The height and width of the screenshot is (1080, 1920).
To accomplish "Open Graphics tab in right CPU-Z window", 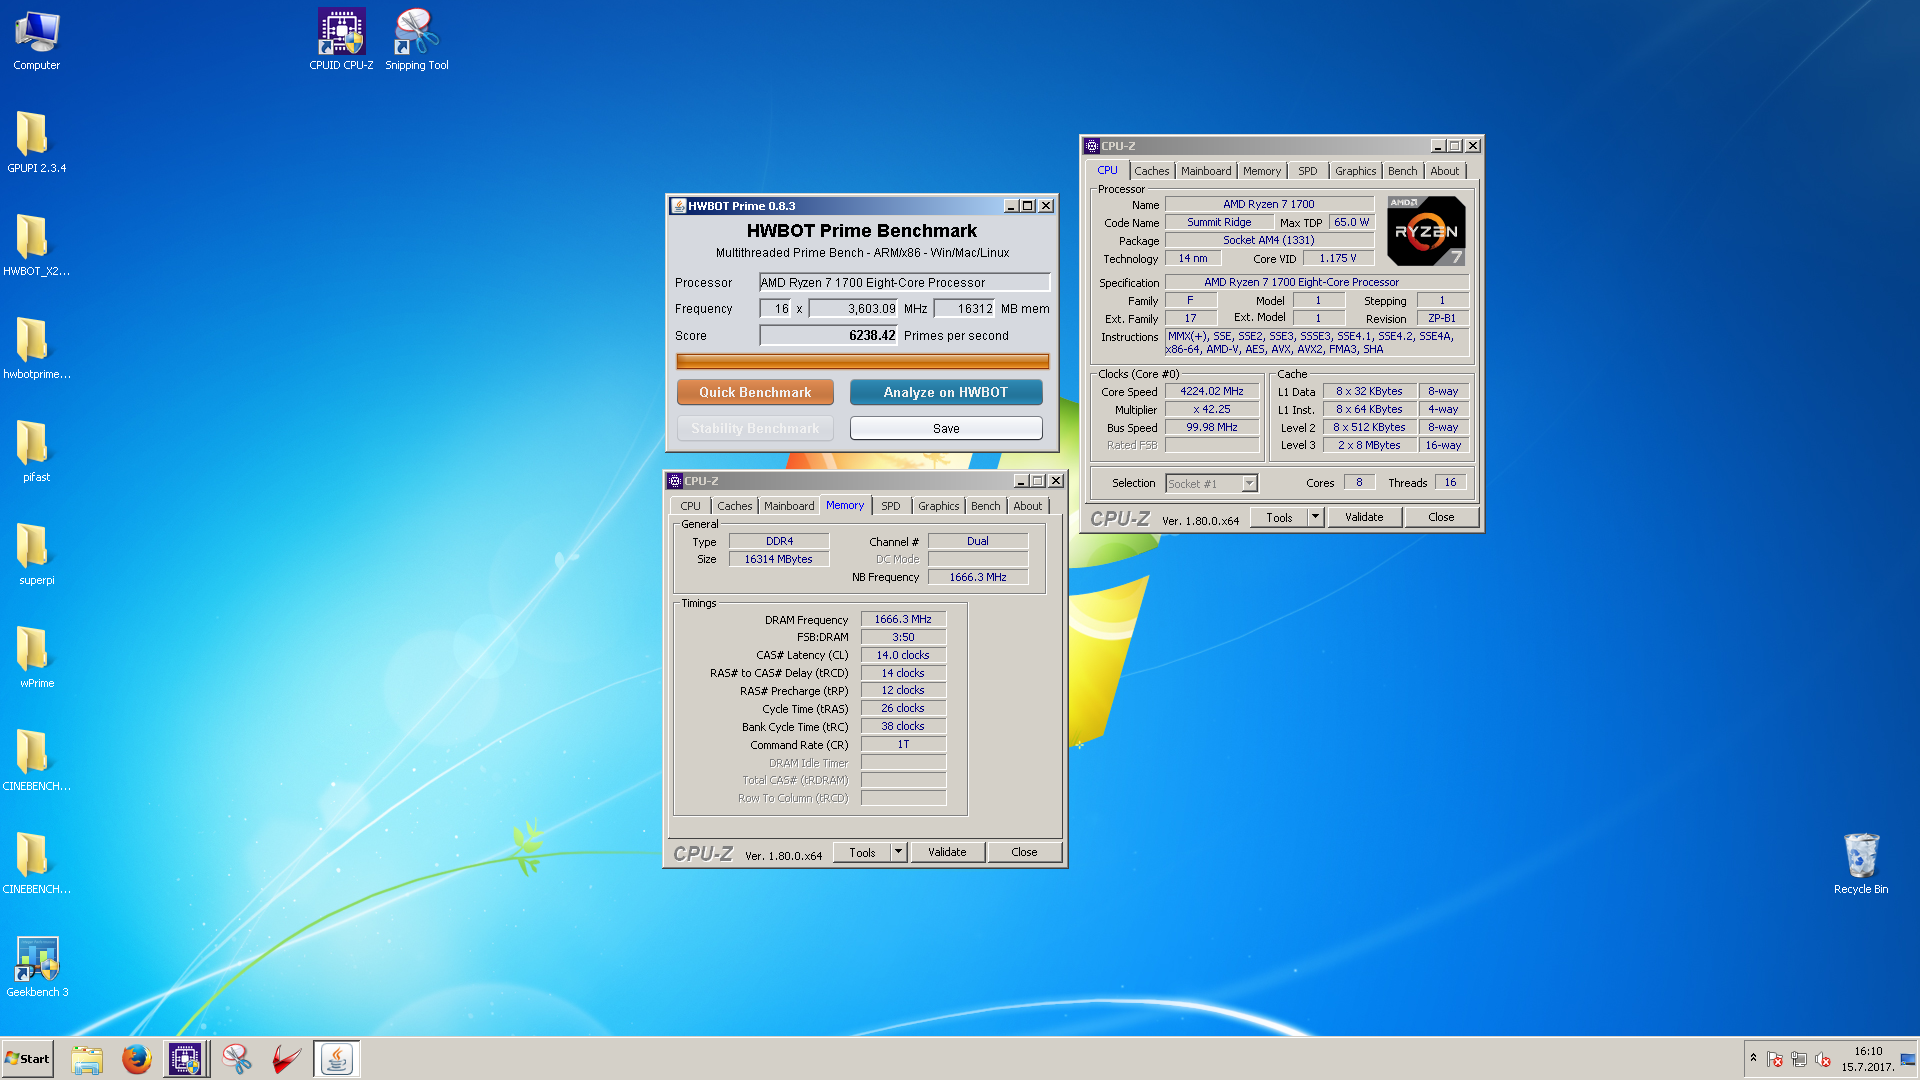I will coord(1356,171).
